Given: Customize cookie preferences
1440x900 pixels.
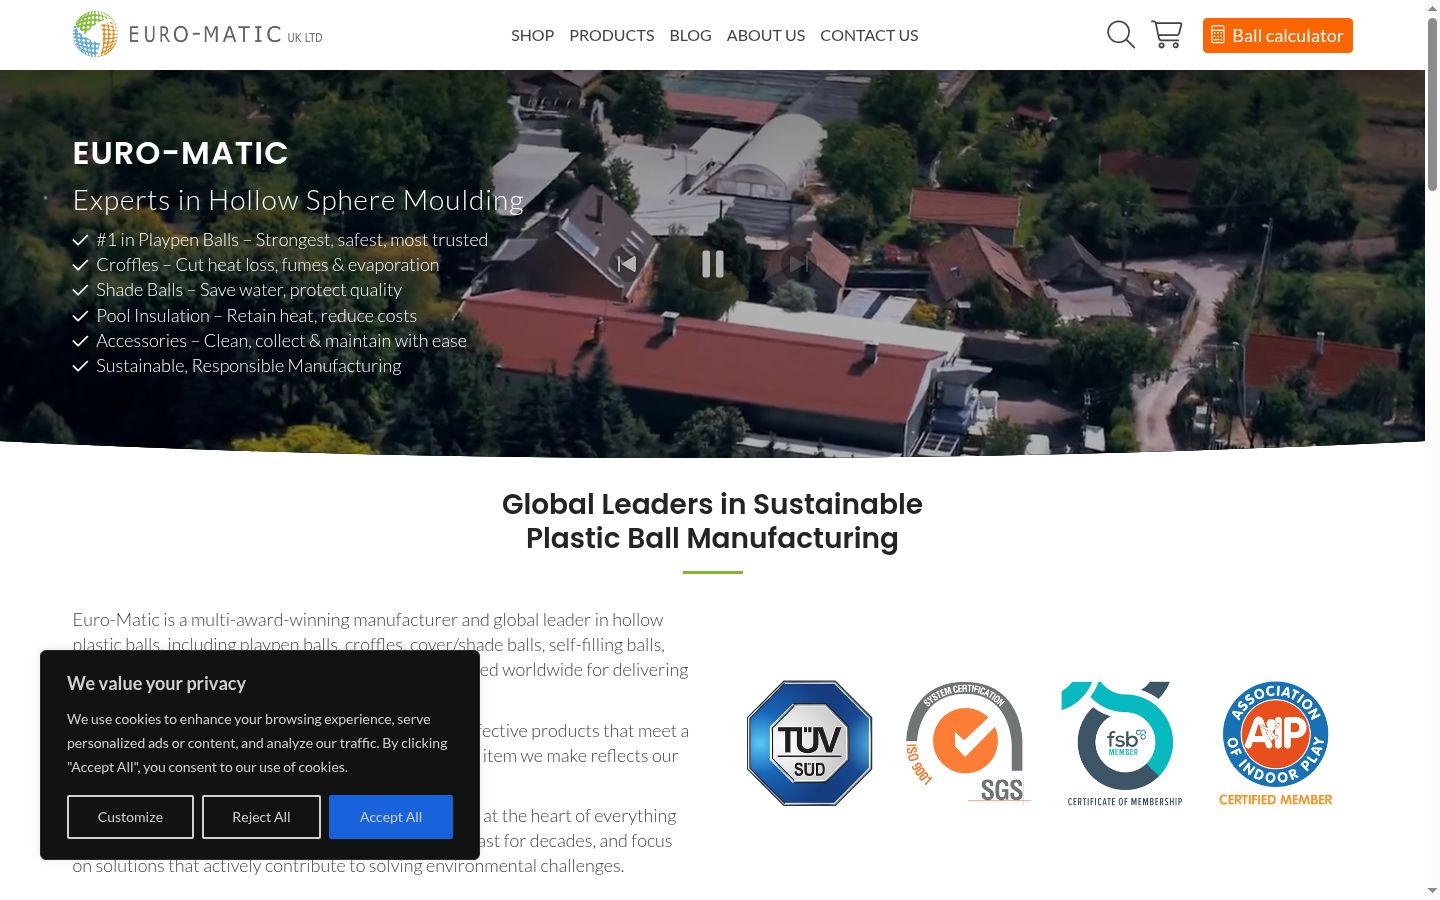Looking at the screenshot, I should (x=130, y=817).
